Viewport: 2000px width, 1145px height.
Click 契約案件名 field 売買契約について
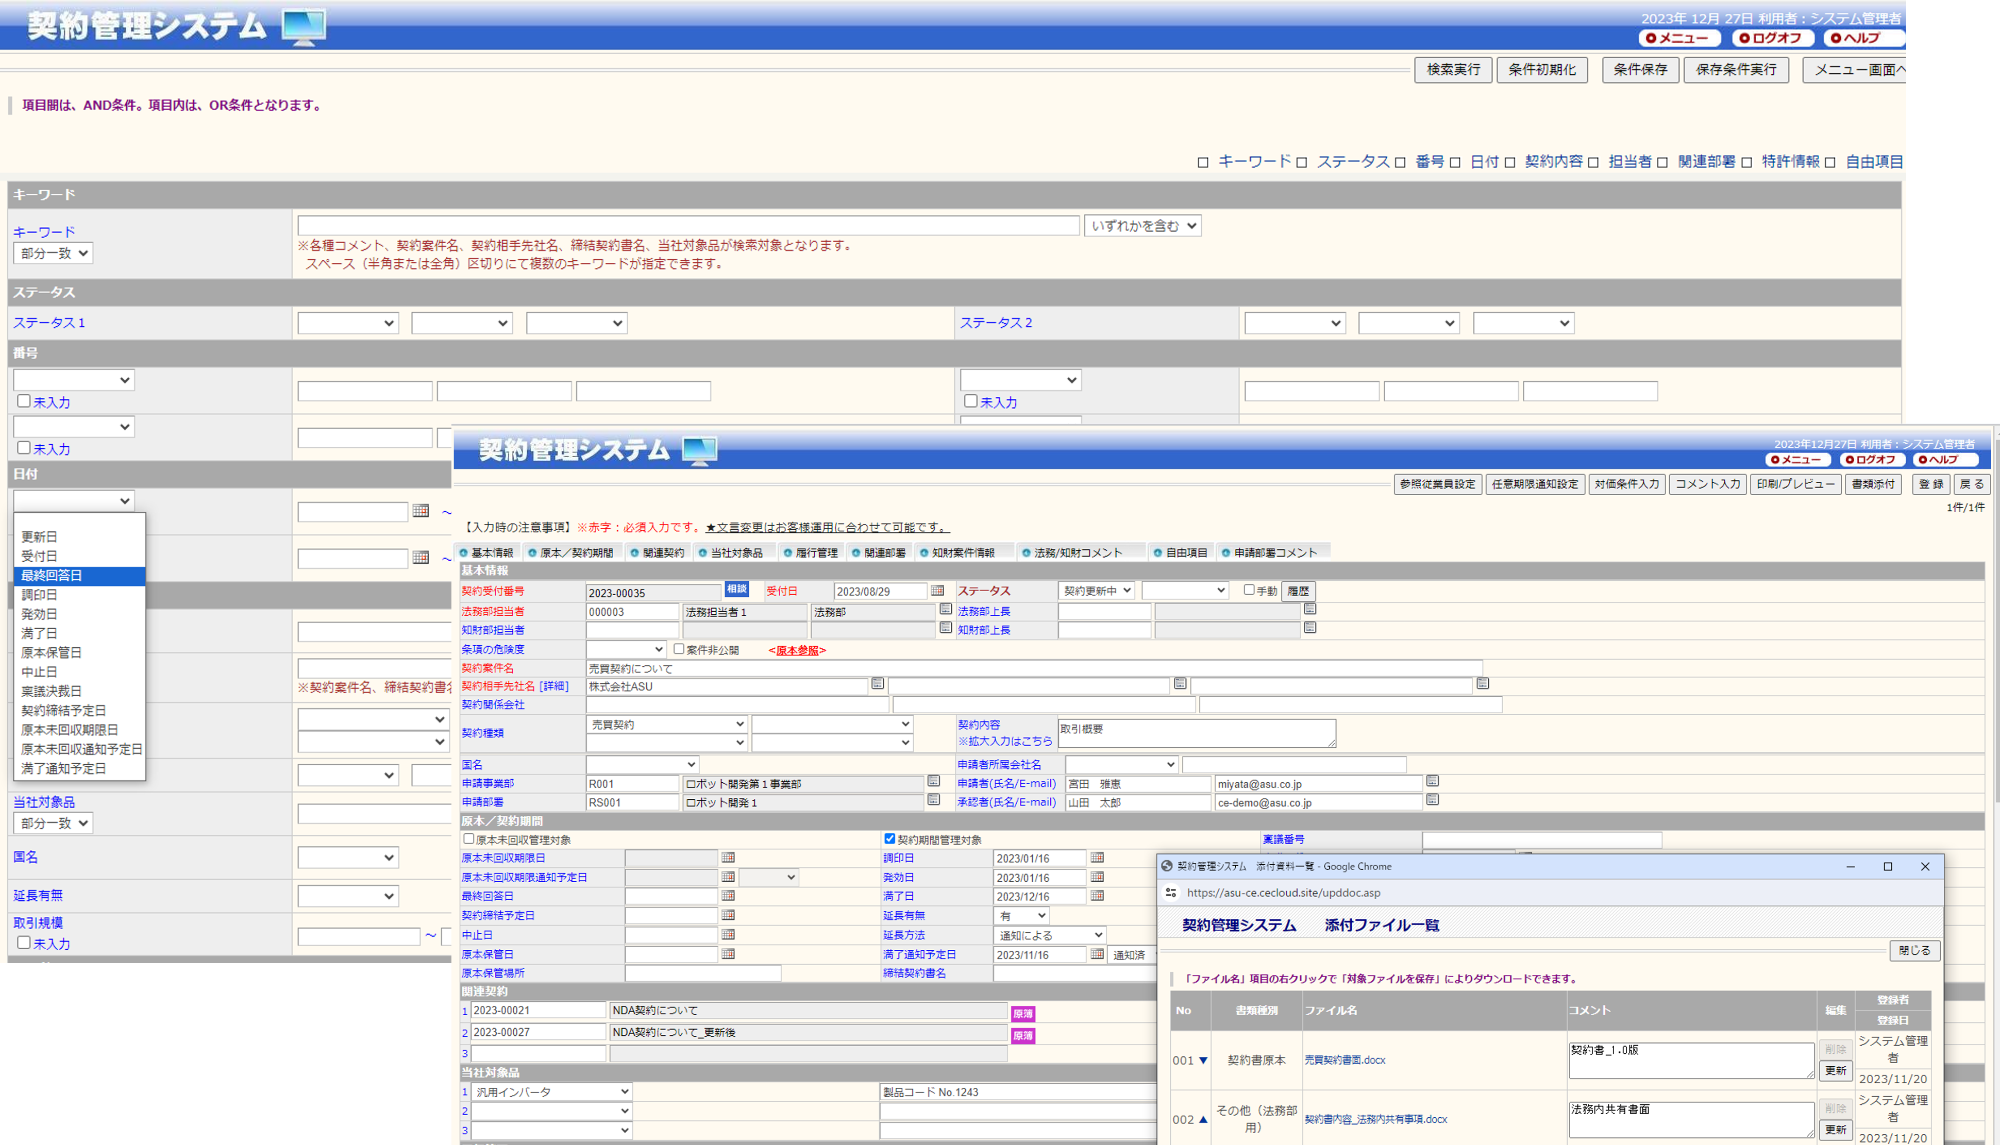1034,668
